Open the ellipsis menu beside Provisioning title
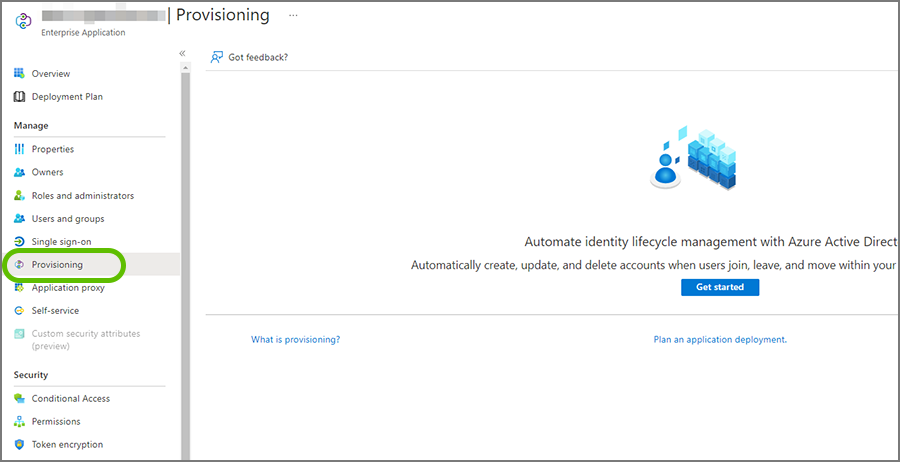The width and height of the screenshot is (900, 462). 293,15
